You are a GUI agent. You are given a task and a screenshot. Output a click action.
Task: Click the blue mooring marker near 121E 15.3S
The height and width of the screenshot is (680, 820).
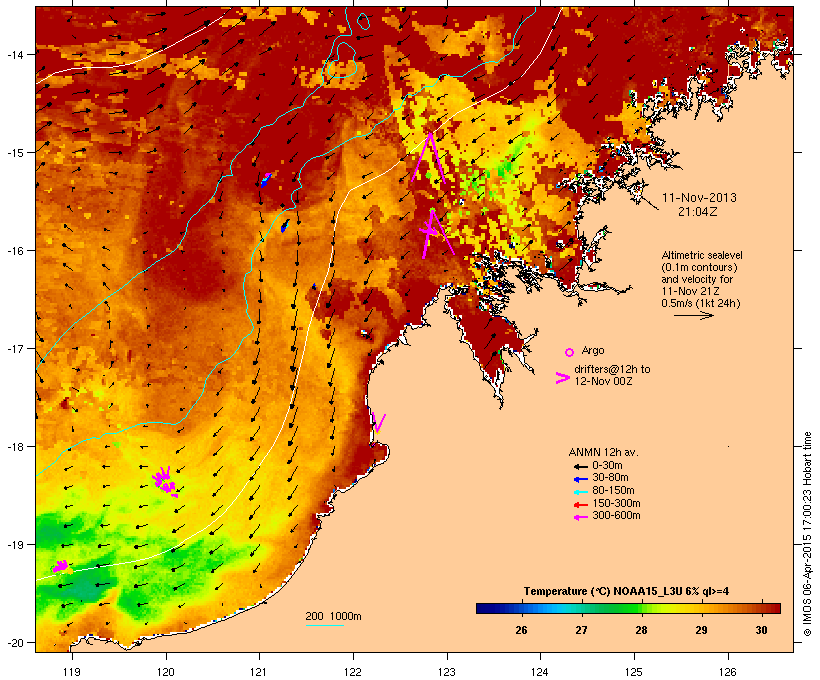266,180
